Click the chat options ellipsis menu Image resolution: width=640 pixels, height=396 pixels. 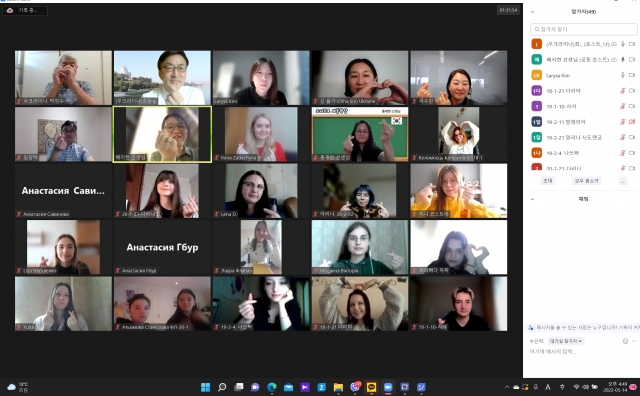634,341
